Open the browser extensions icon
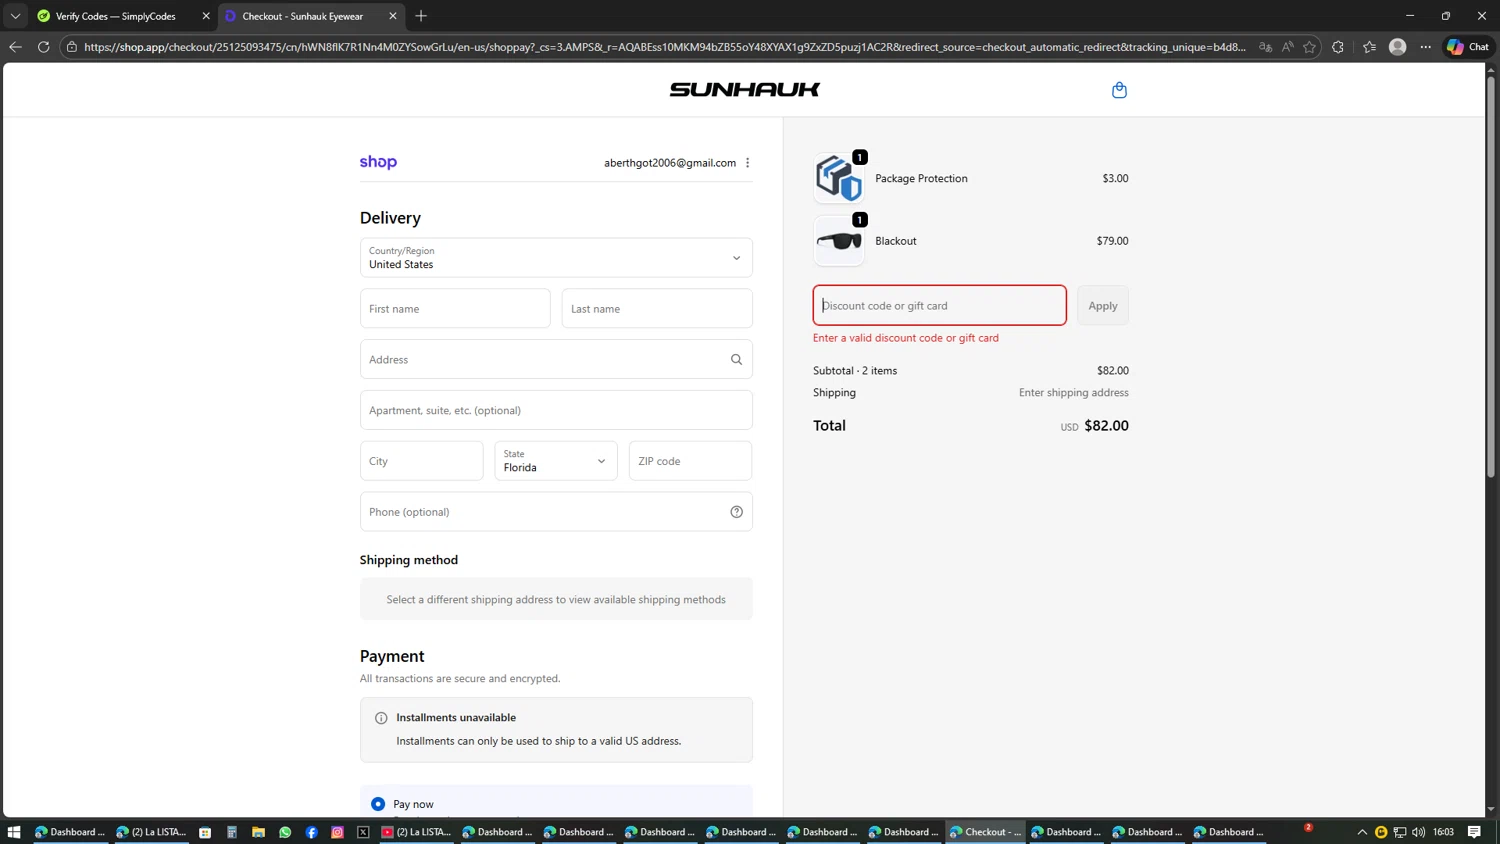The height and width of the screenshot is (844, 1500). point(1338,47)
